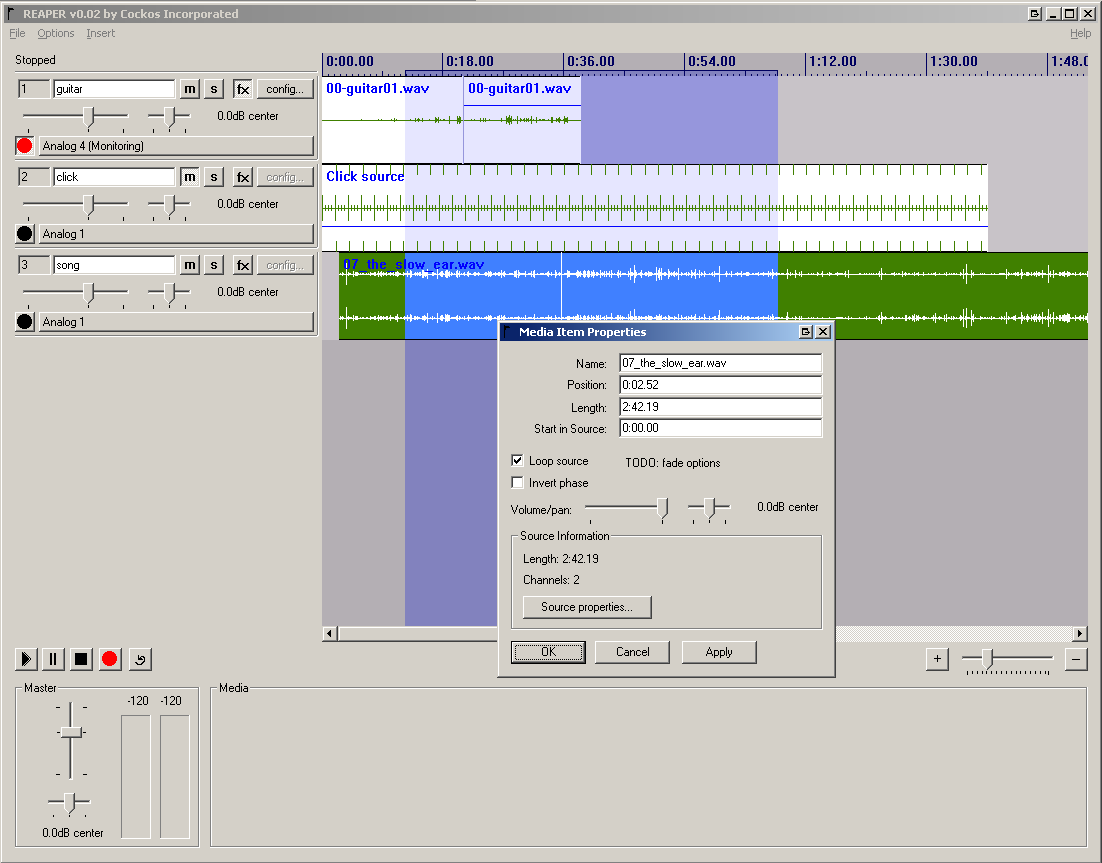Open the File menu
The height and width of the screenshot is (863, 1102).
click(x=17, y=33)
